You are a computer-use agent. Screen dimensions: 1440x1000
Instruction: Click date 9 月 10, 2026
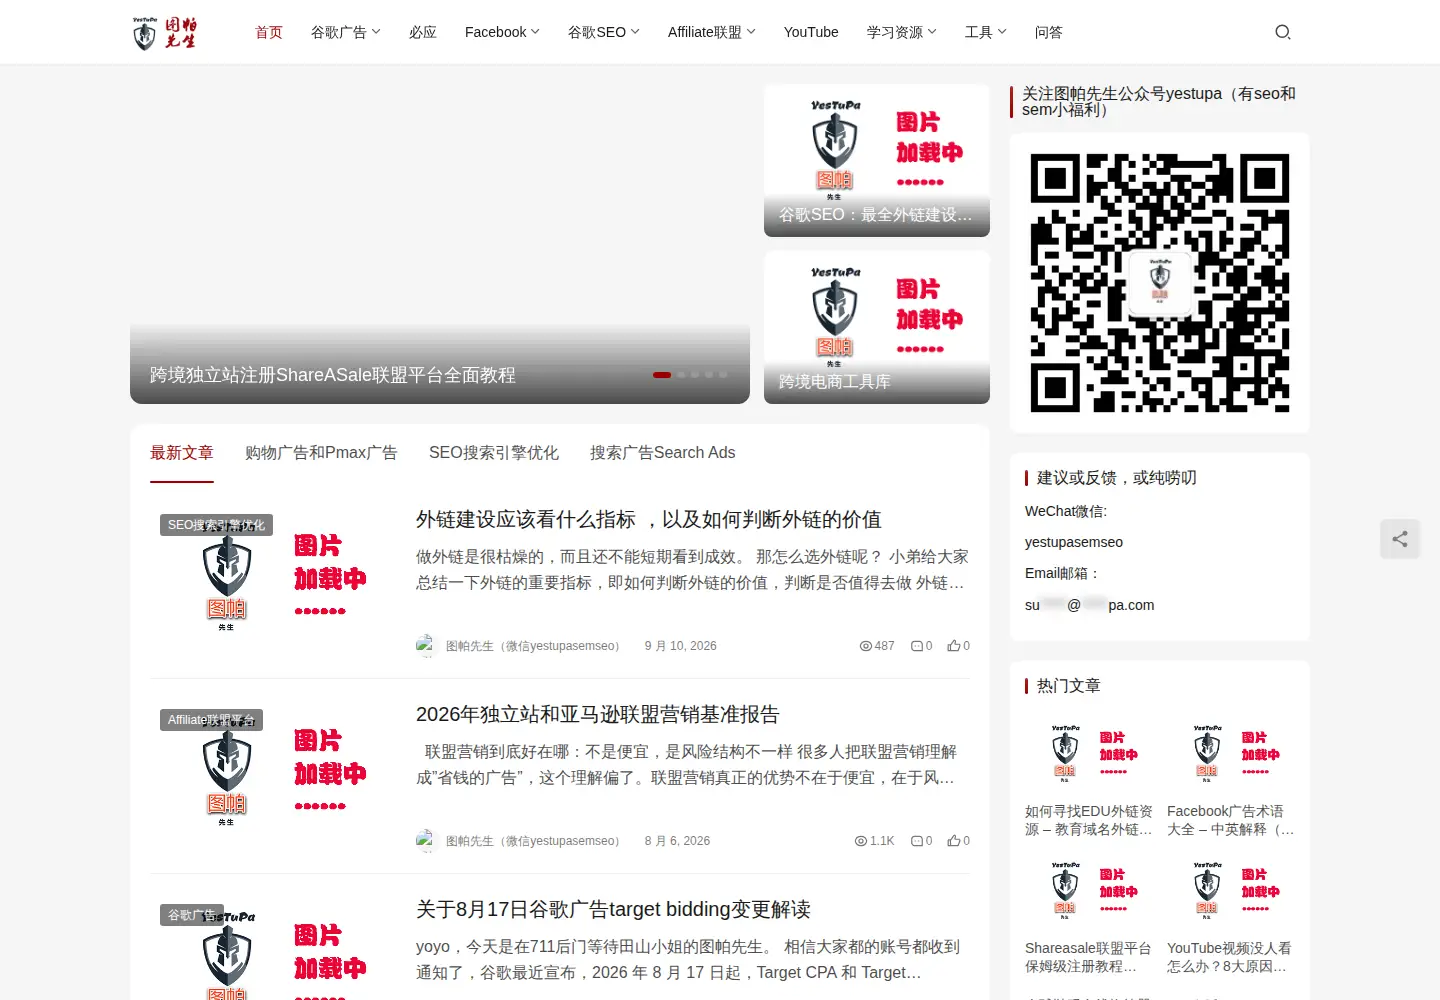(681, 646)
